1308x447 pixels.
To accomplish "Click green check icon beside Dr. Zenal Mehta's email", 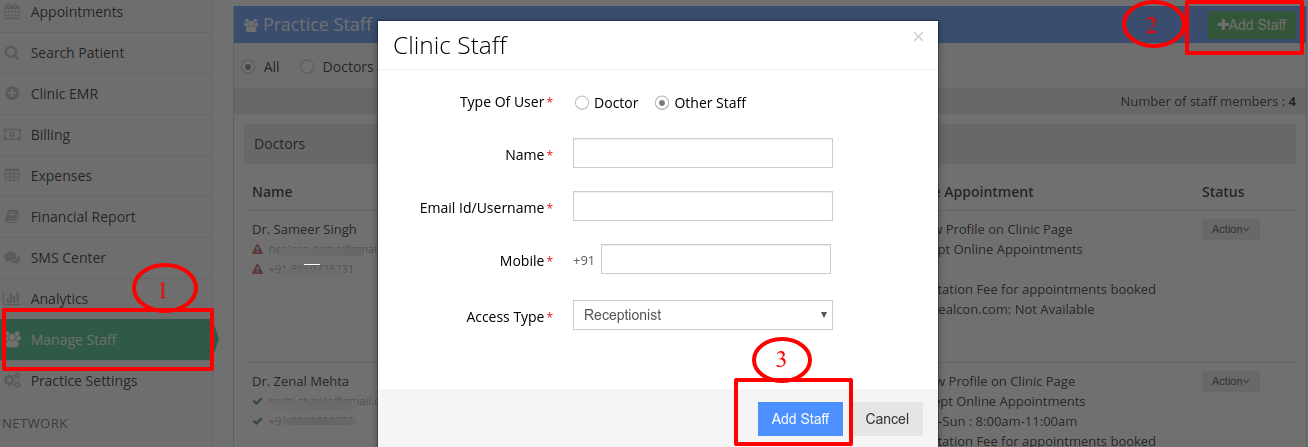I will pos(258,401).
